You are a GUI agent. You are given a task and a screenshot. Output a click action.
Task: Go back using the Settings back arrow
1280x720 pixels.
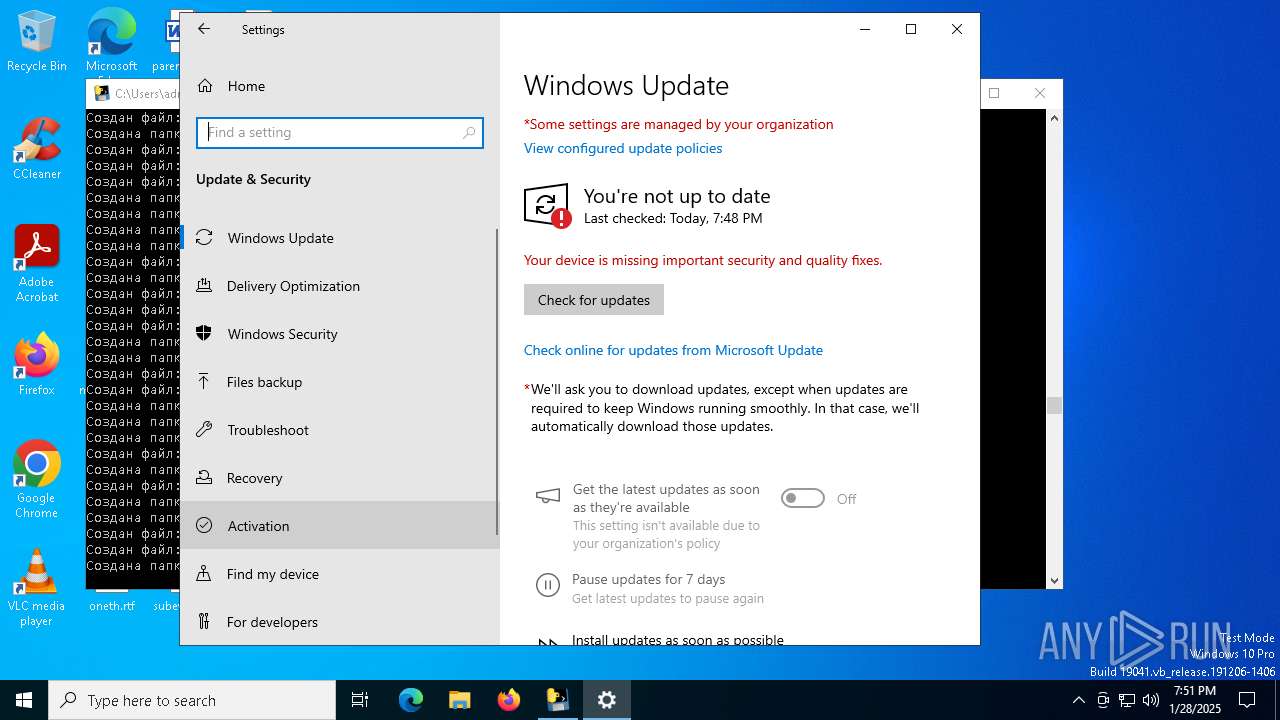204,29
